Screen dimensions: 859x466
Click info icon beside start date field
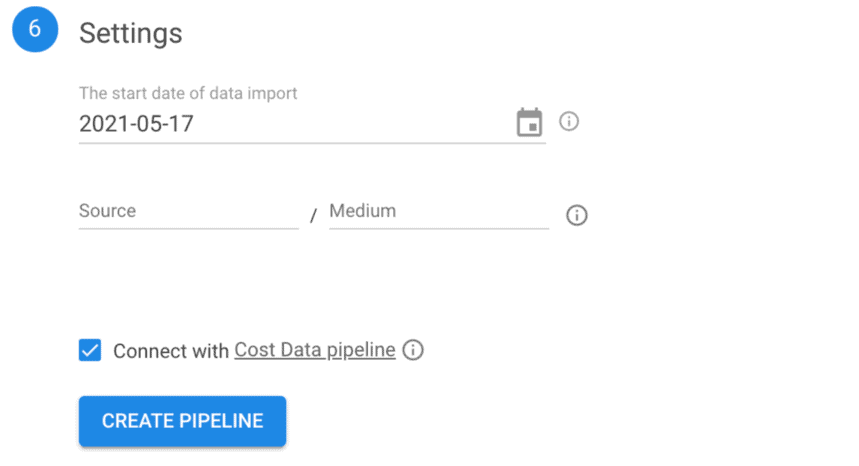click(569, 122)
